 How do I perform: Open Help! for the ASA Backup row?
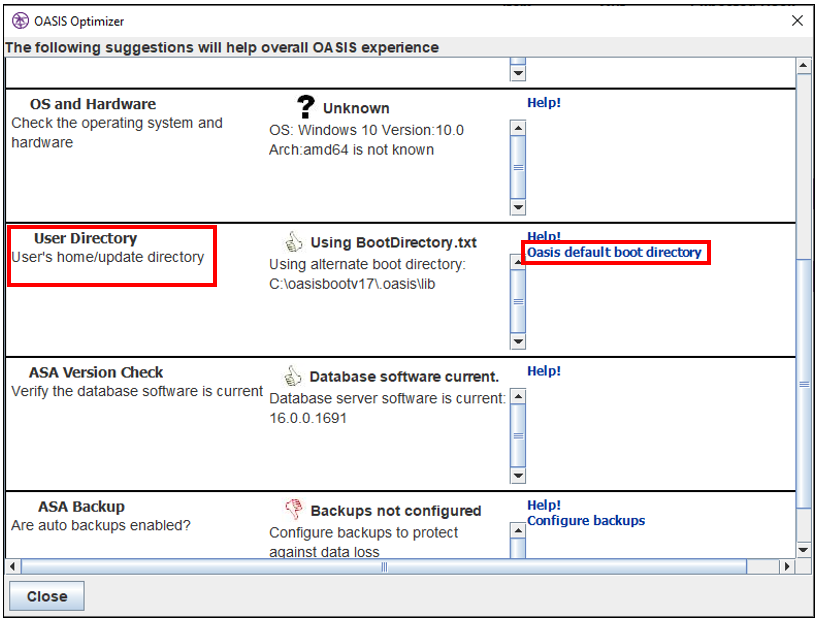(544, 505)
